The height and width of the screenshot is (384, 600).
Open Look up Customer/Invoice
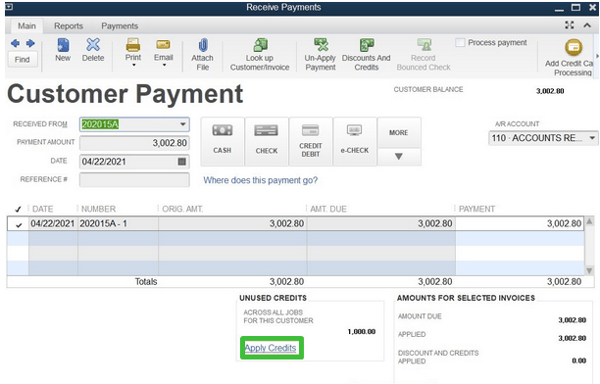tap(260, 54)
